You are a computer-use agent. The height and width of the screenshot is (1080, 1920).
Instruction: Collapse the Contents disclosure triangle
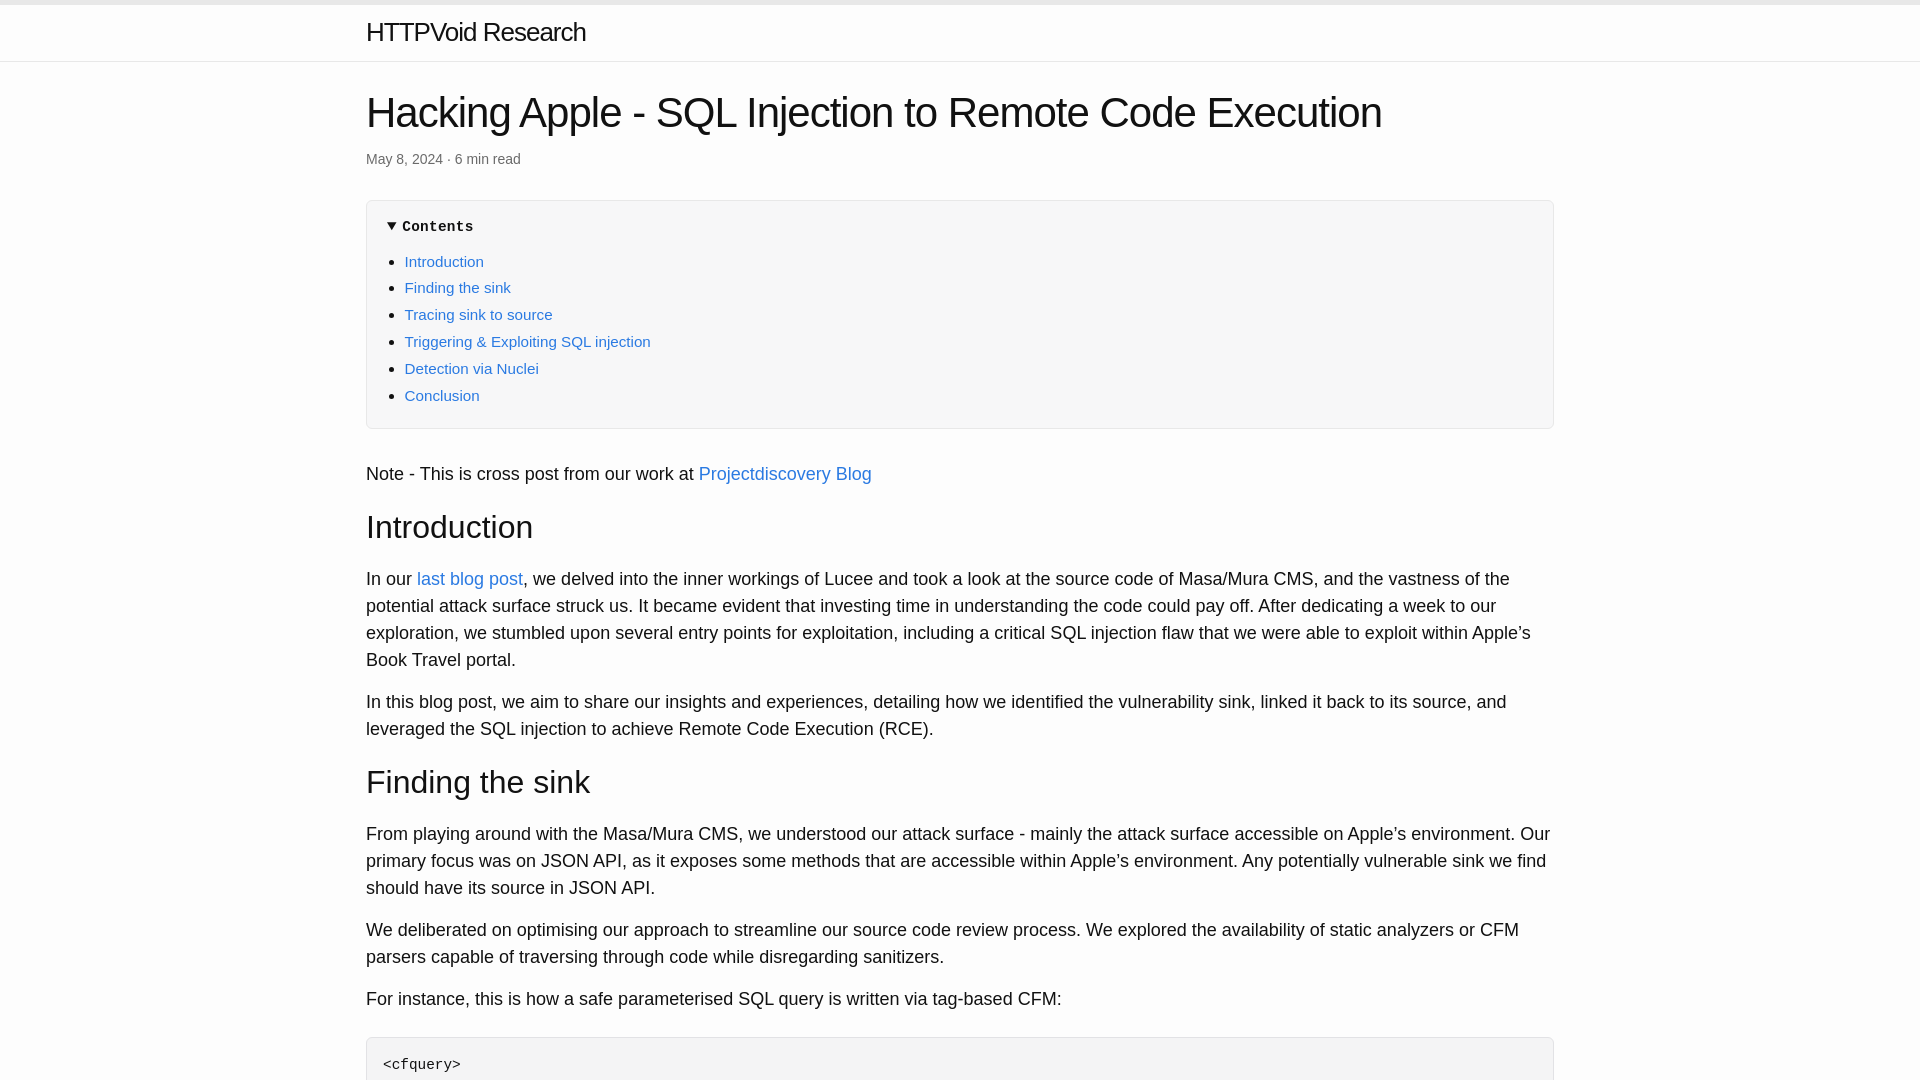(x=392, y=226)
